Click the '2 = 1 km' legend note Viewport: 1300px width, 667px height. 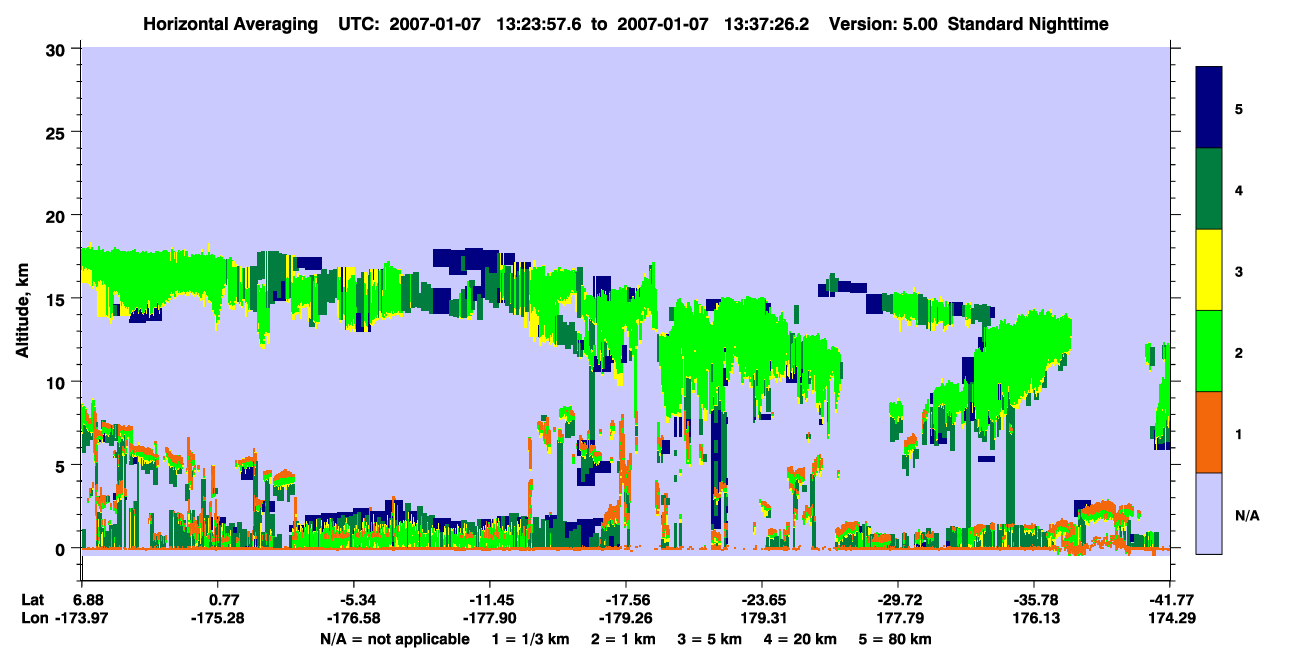(623, 639)
